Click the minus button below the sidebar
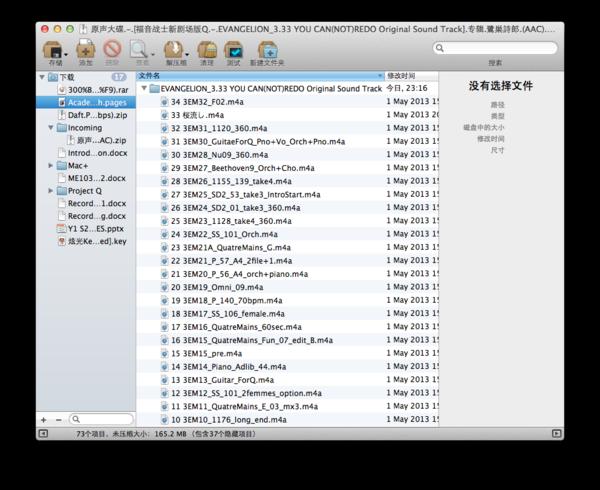The image size is (600, 490). pyautogui.click(x=59, y=420)
